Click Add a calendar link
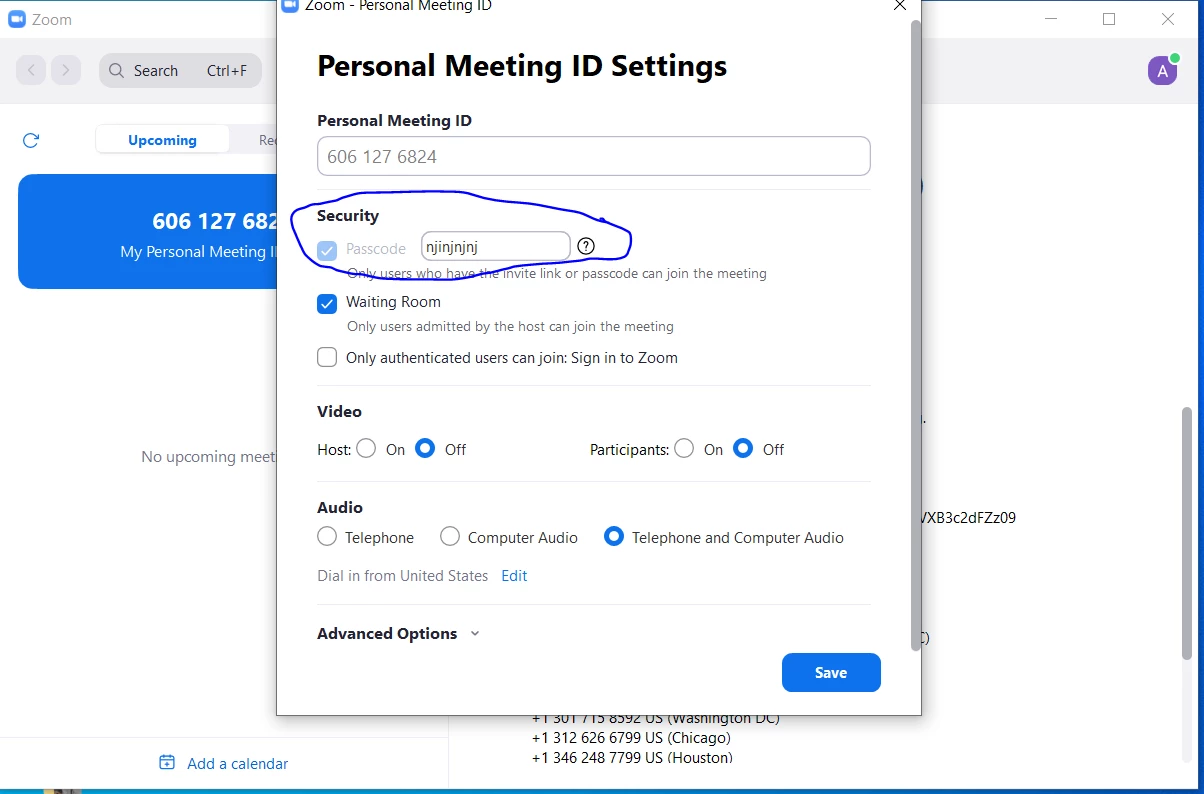The image size is (1204, 794). [x=238, y=763]
